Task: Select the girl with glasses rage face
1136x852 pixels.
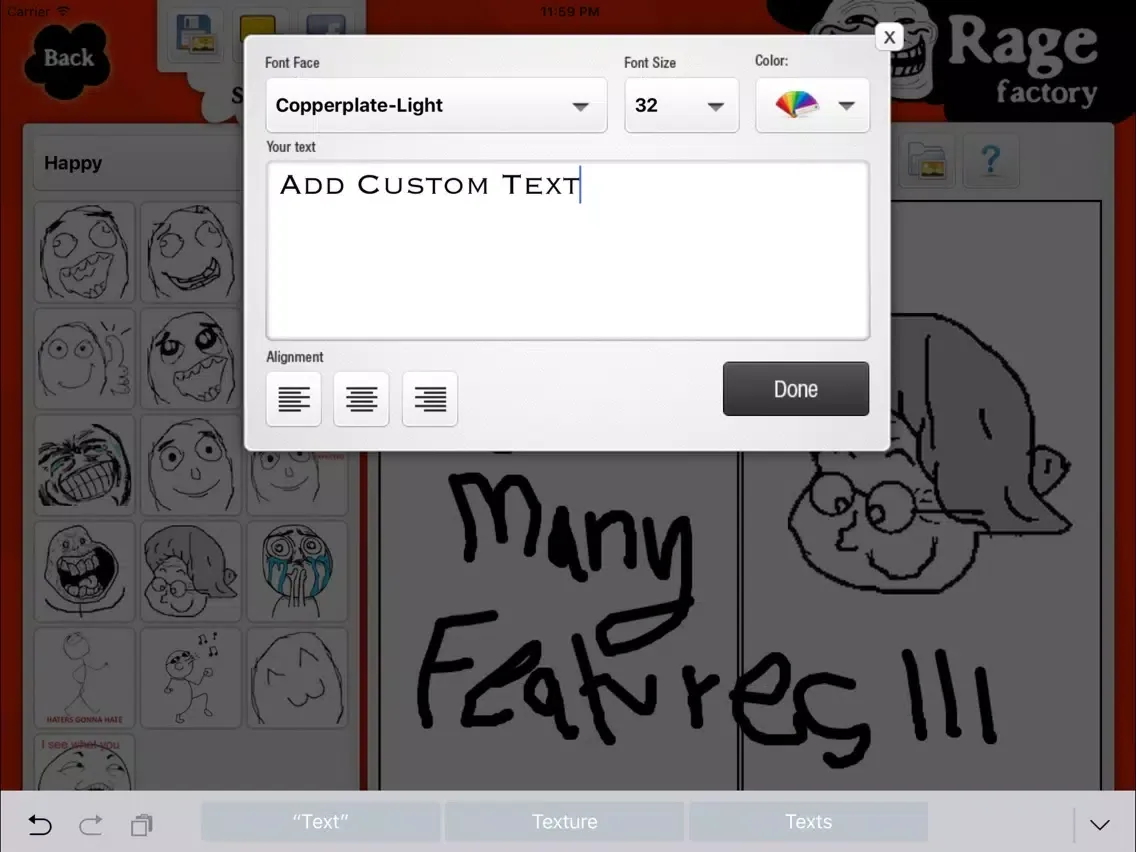Action: click(x=191, y=572)
